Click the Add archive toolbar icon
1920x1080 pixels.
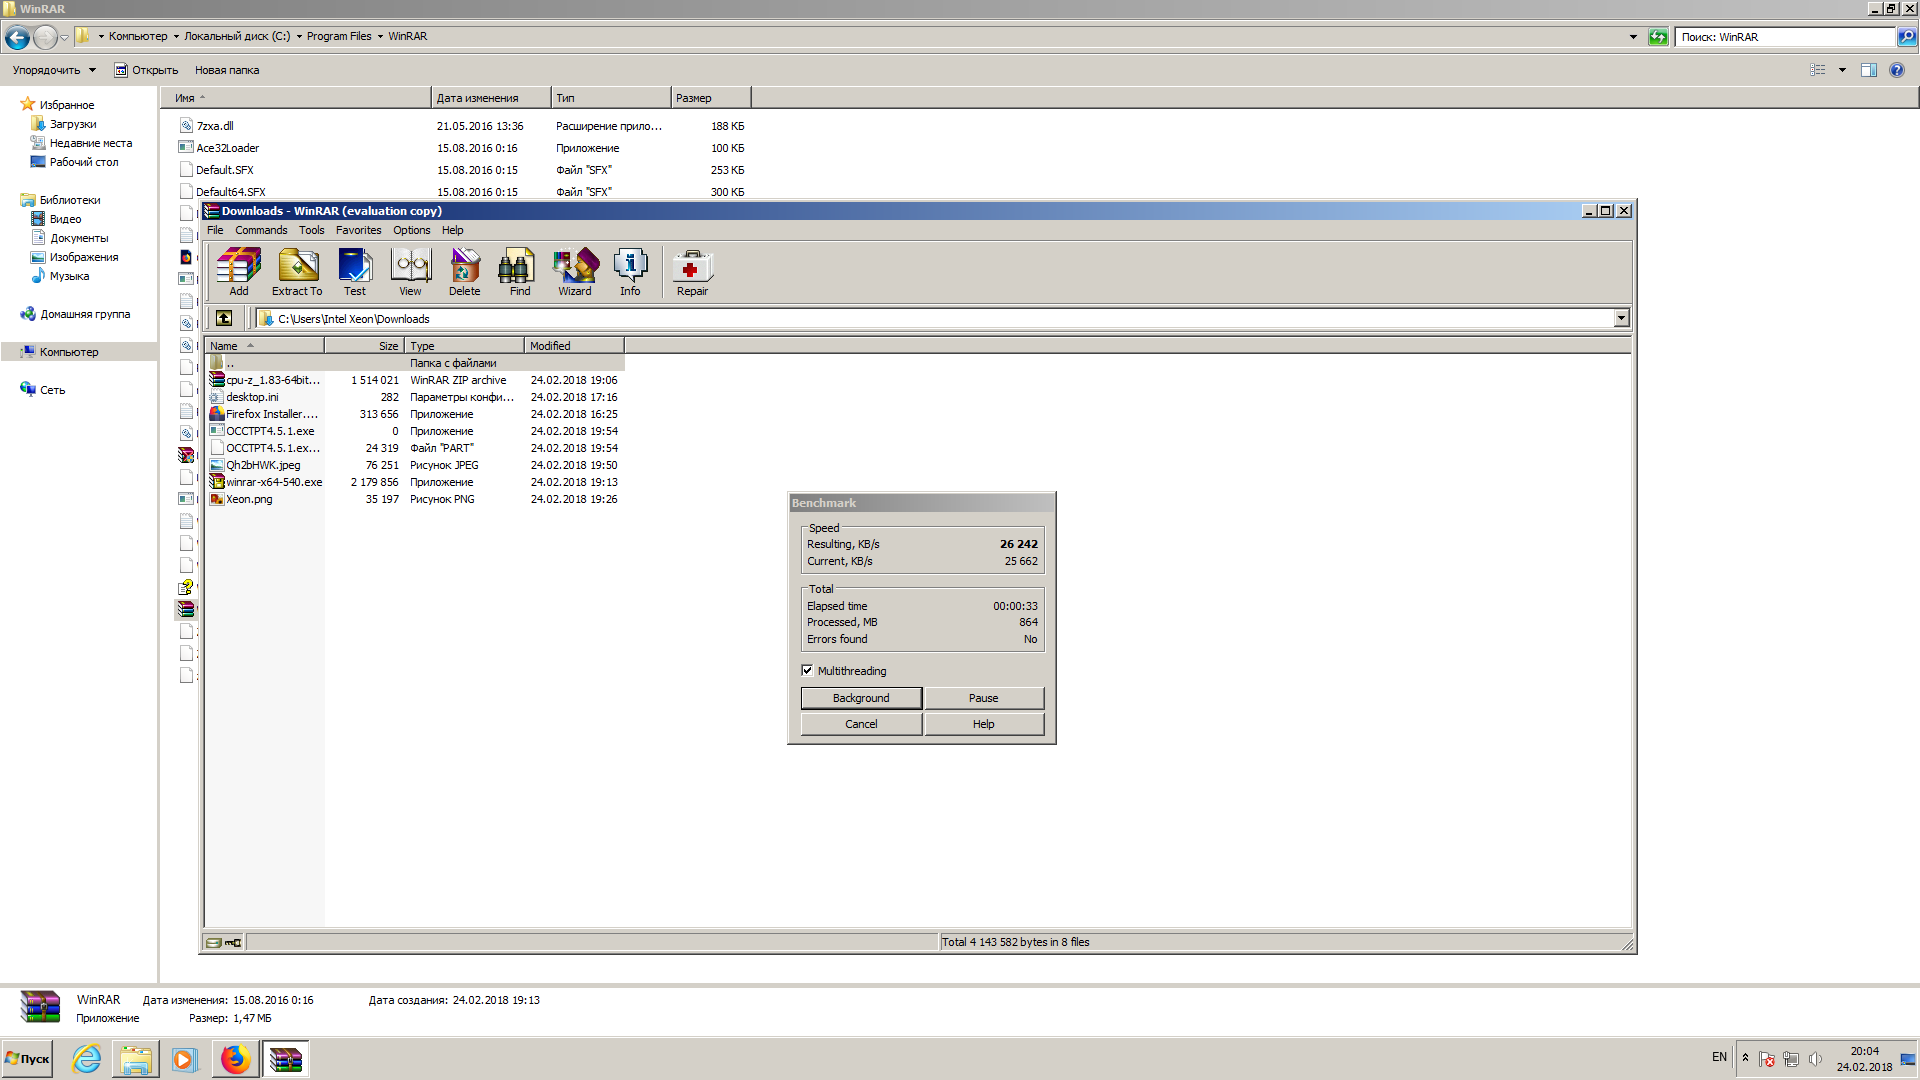point(239,272)
